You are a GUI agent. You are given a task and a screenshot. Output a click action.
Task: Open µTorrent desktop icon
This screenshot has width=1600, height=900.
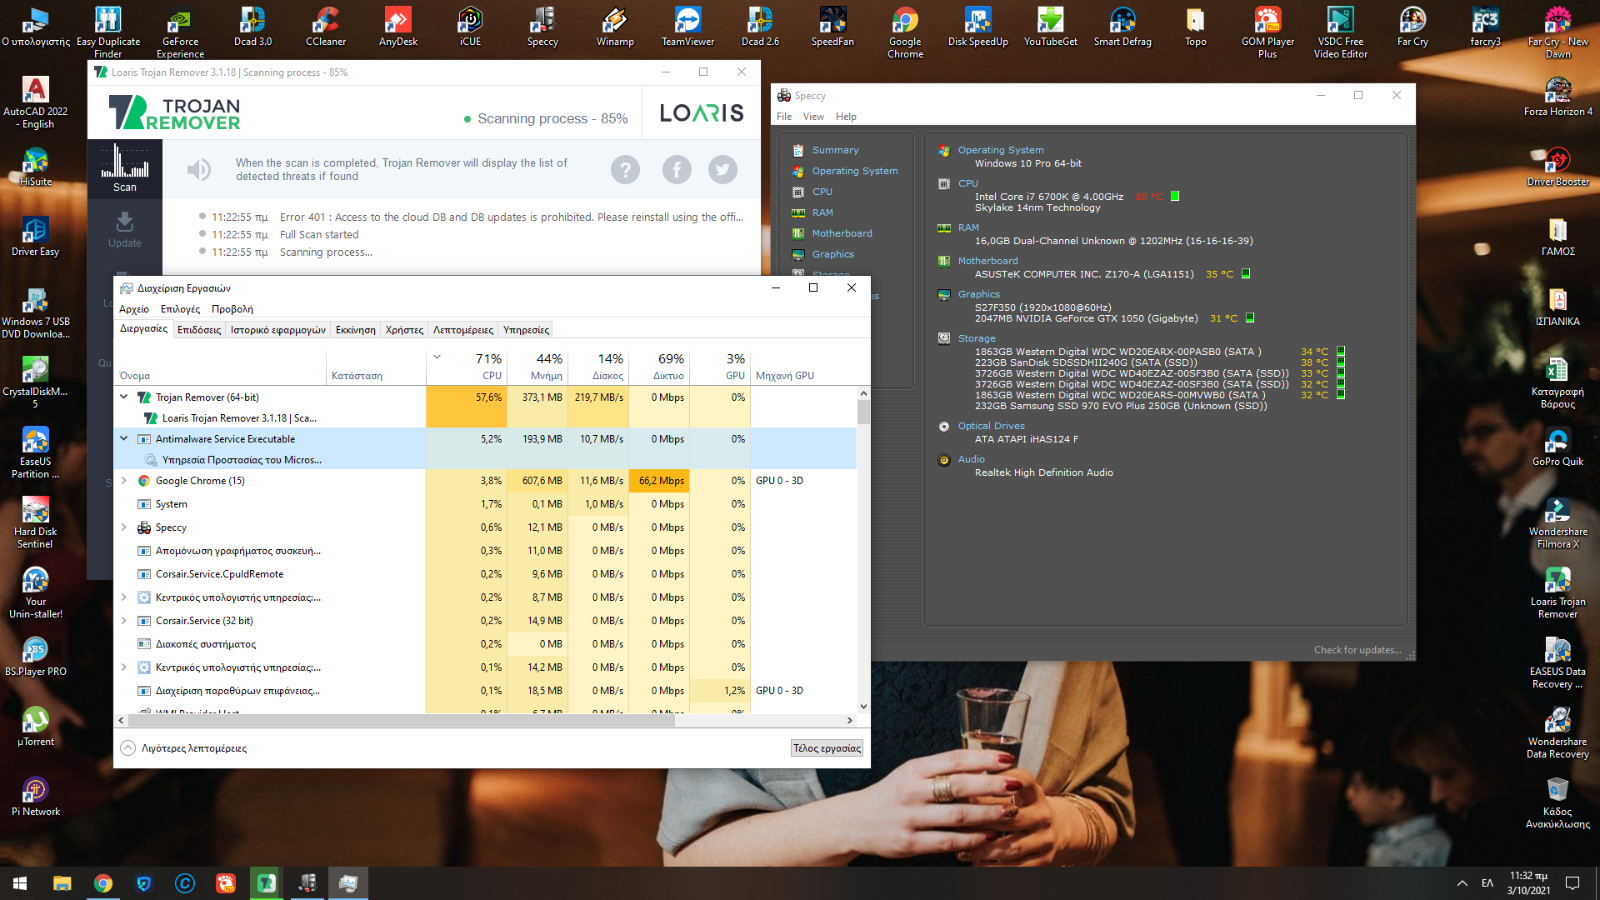[x=36, y=726]
